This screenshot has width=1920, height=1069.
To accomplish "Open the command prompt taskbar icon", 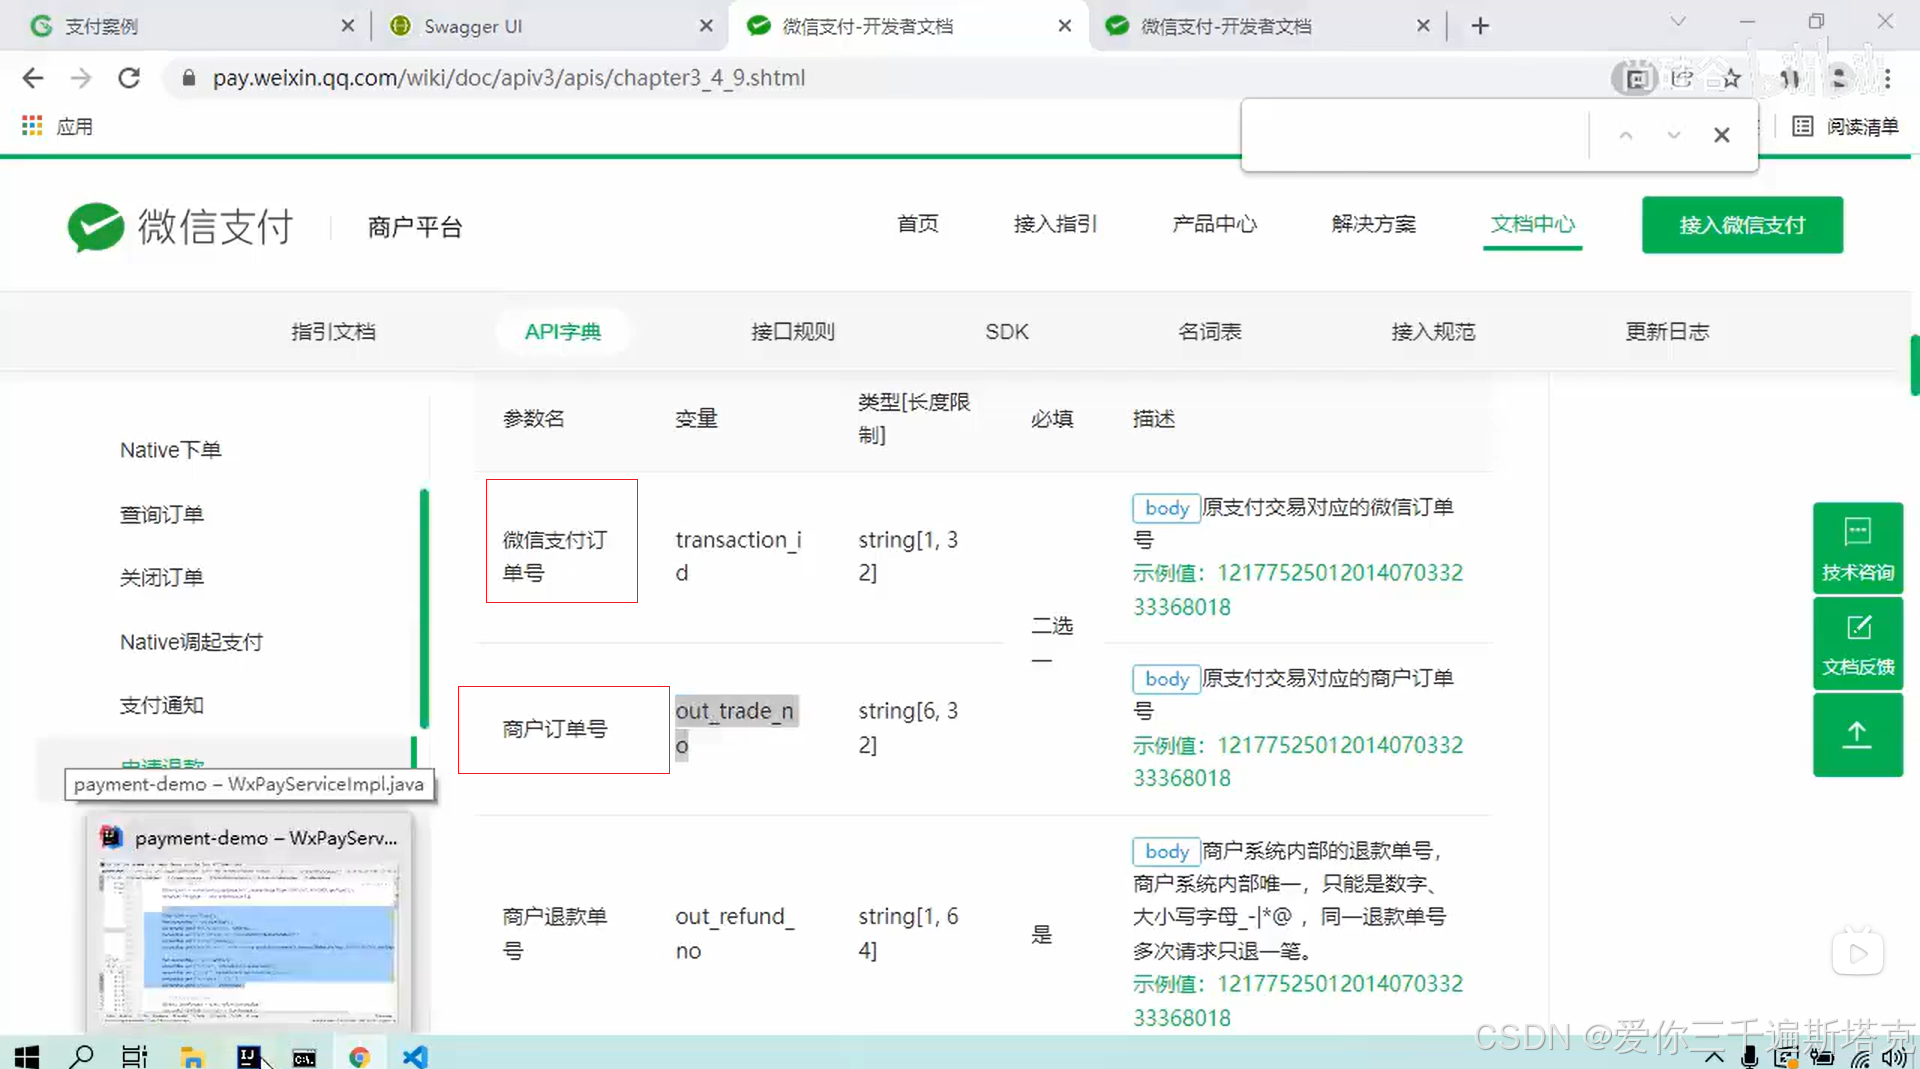I will [304, 1057].
